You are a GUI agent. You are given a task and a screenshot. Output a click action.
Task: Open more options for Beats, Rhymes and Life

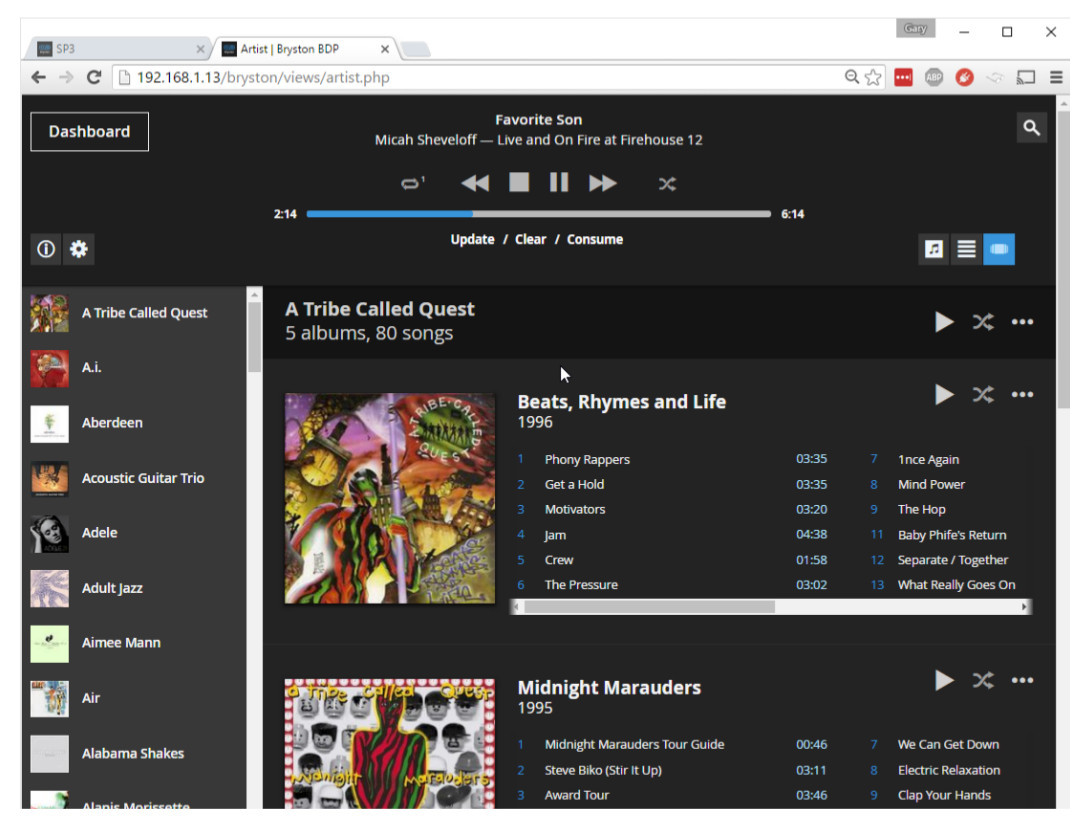click(x=1022, y=394)
